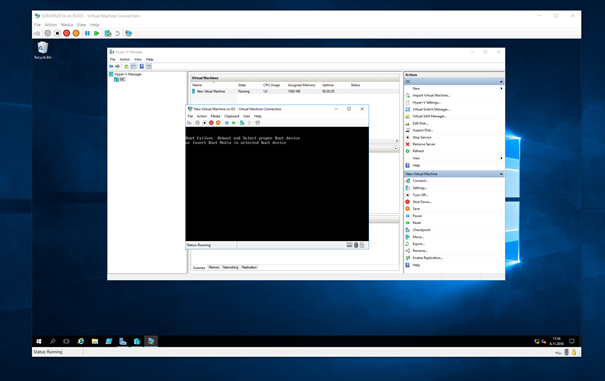Click Forward arrow in Hyper-V Manager toolbar
Screen dimensions: 605x381
pyautogui.click(x=117, y=66)
